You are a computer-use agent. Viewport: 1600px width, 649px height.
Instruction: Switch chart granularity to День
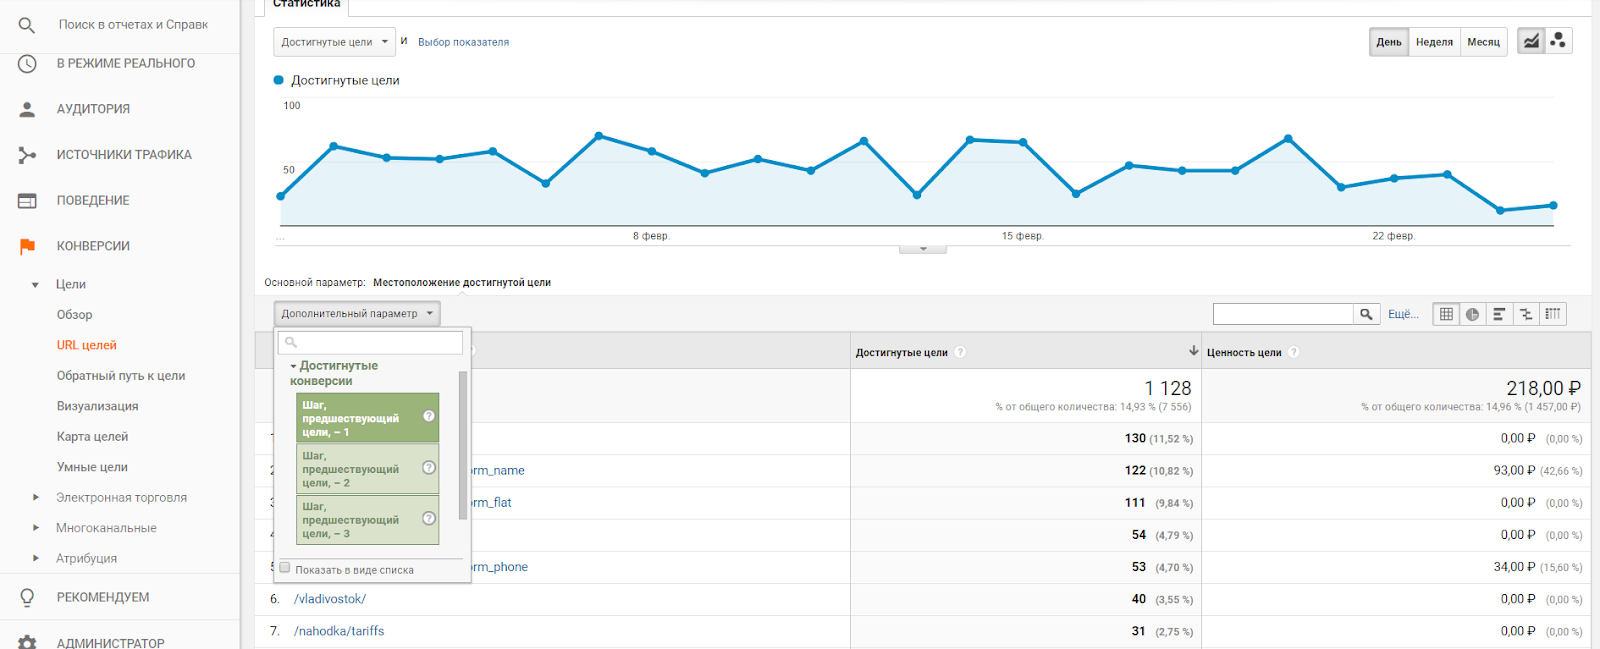1389,42
